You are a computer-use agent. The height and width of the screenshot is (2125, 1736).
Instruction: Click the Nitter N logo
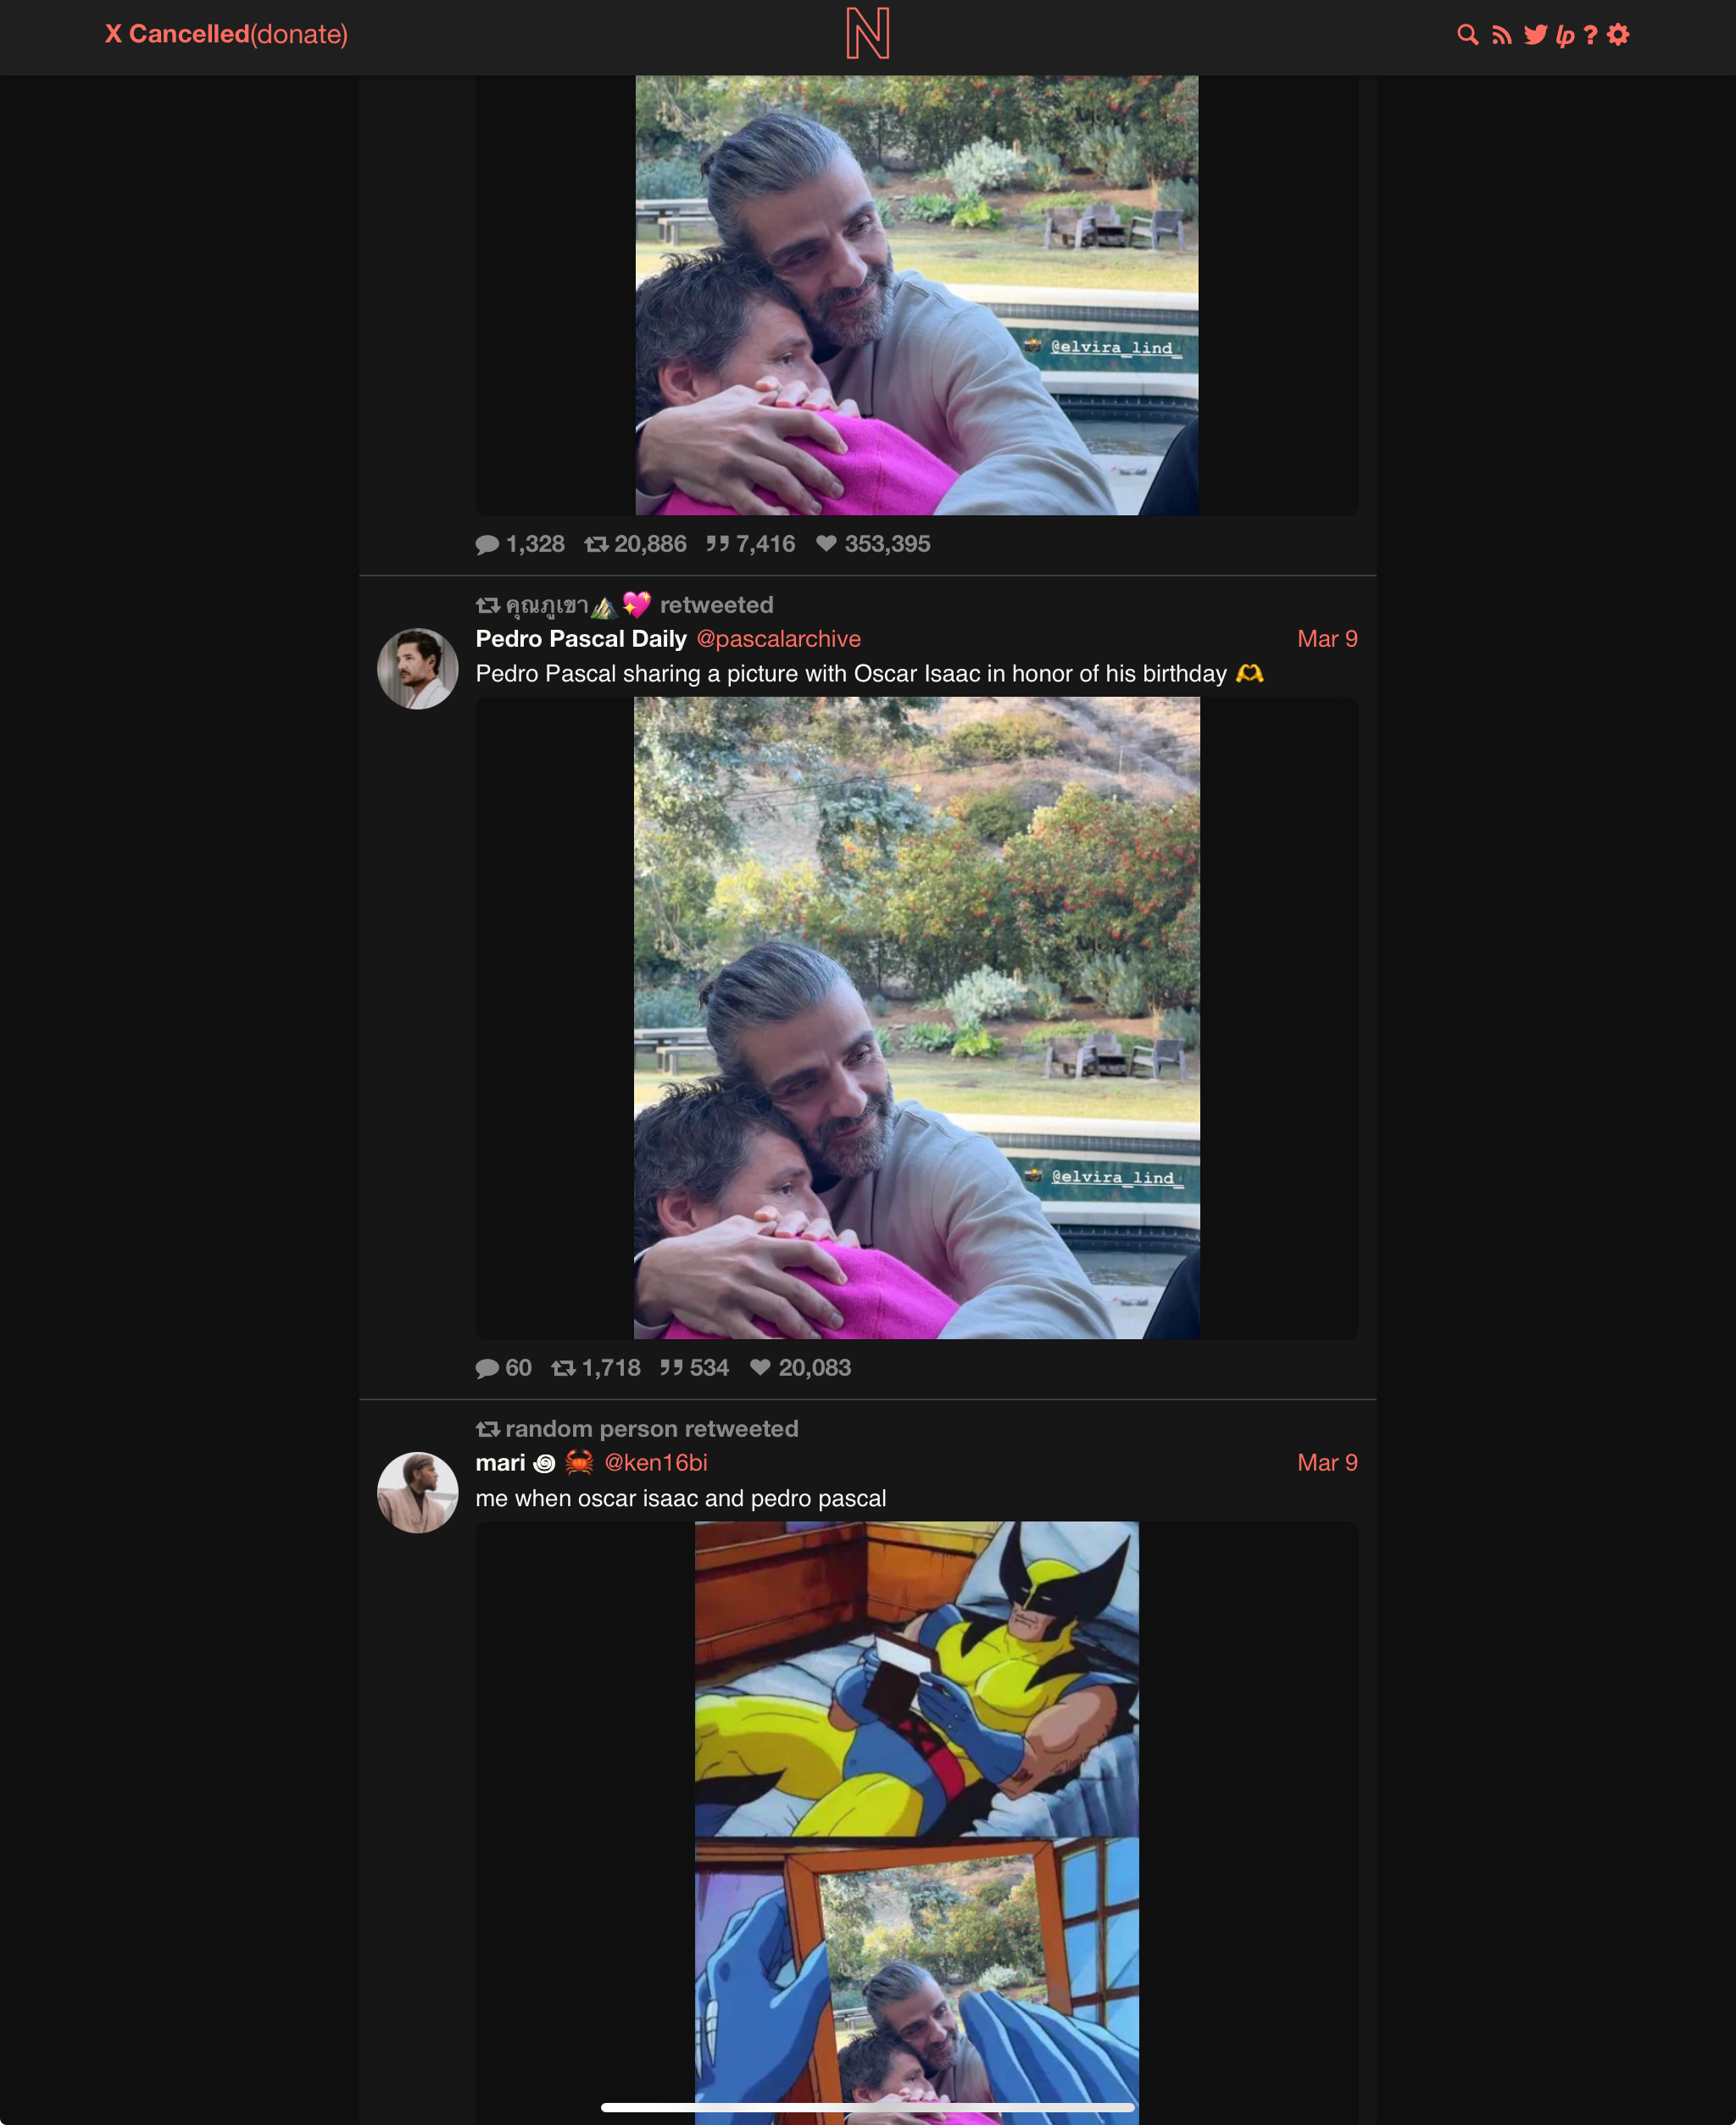[x=867, y=34]
